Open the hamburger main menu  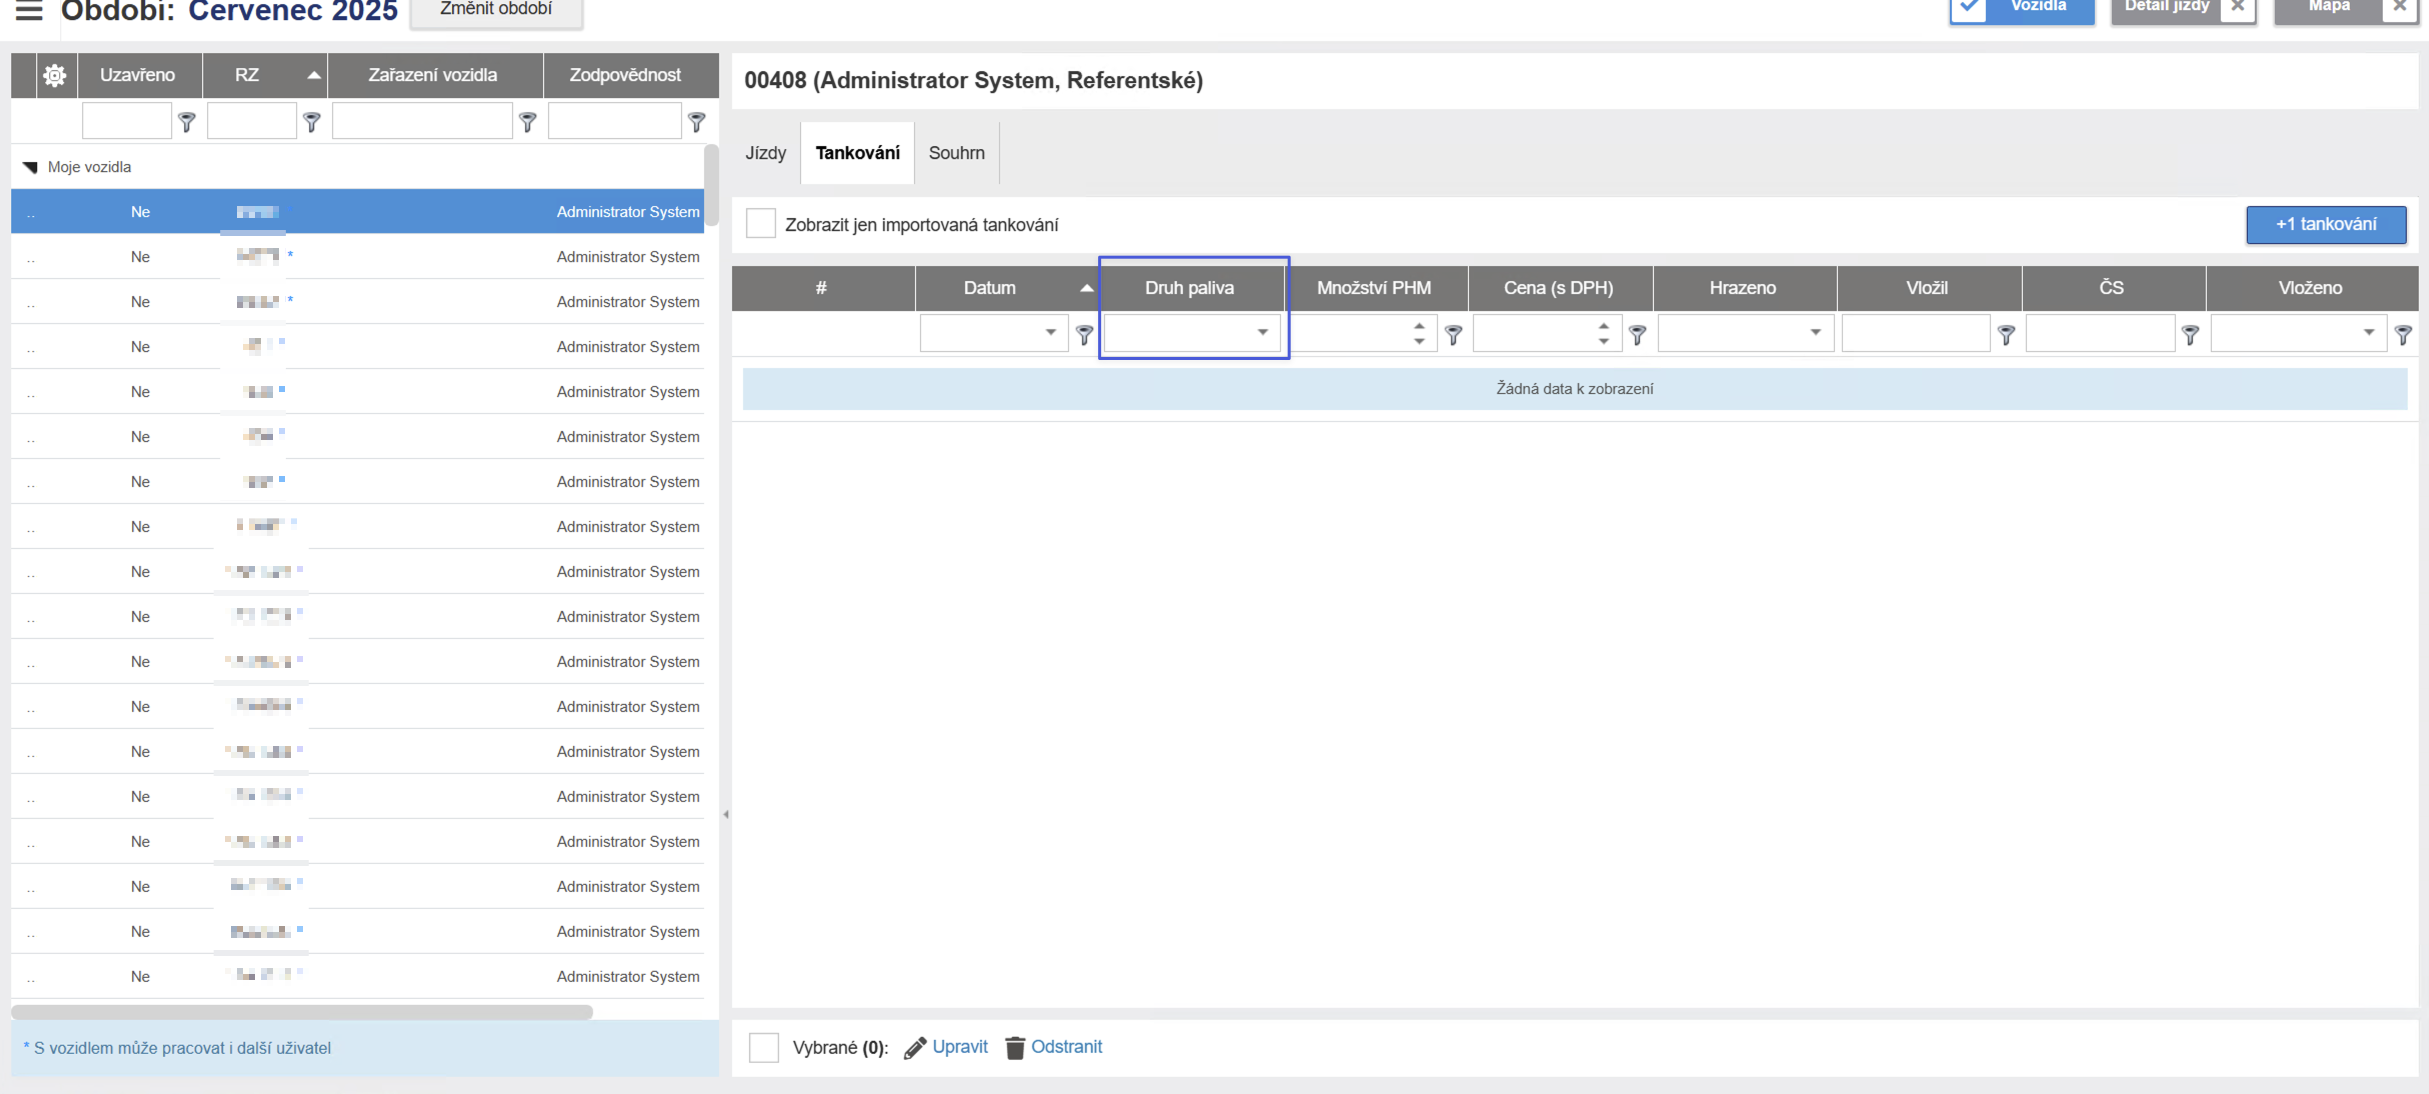pyautogui.click(x=29, y=11)
